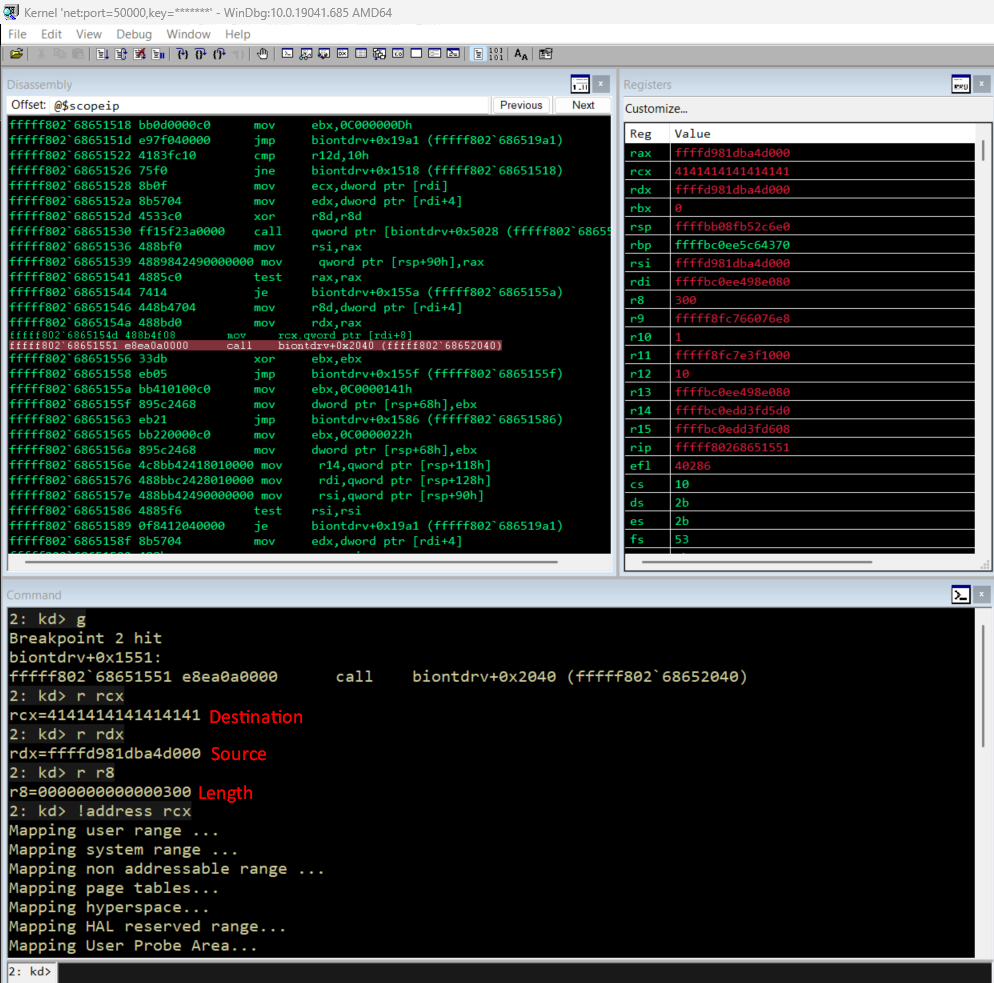Toggle Source Mode Off (101) button
994x983 pixels.
[496, 54]
